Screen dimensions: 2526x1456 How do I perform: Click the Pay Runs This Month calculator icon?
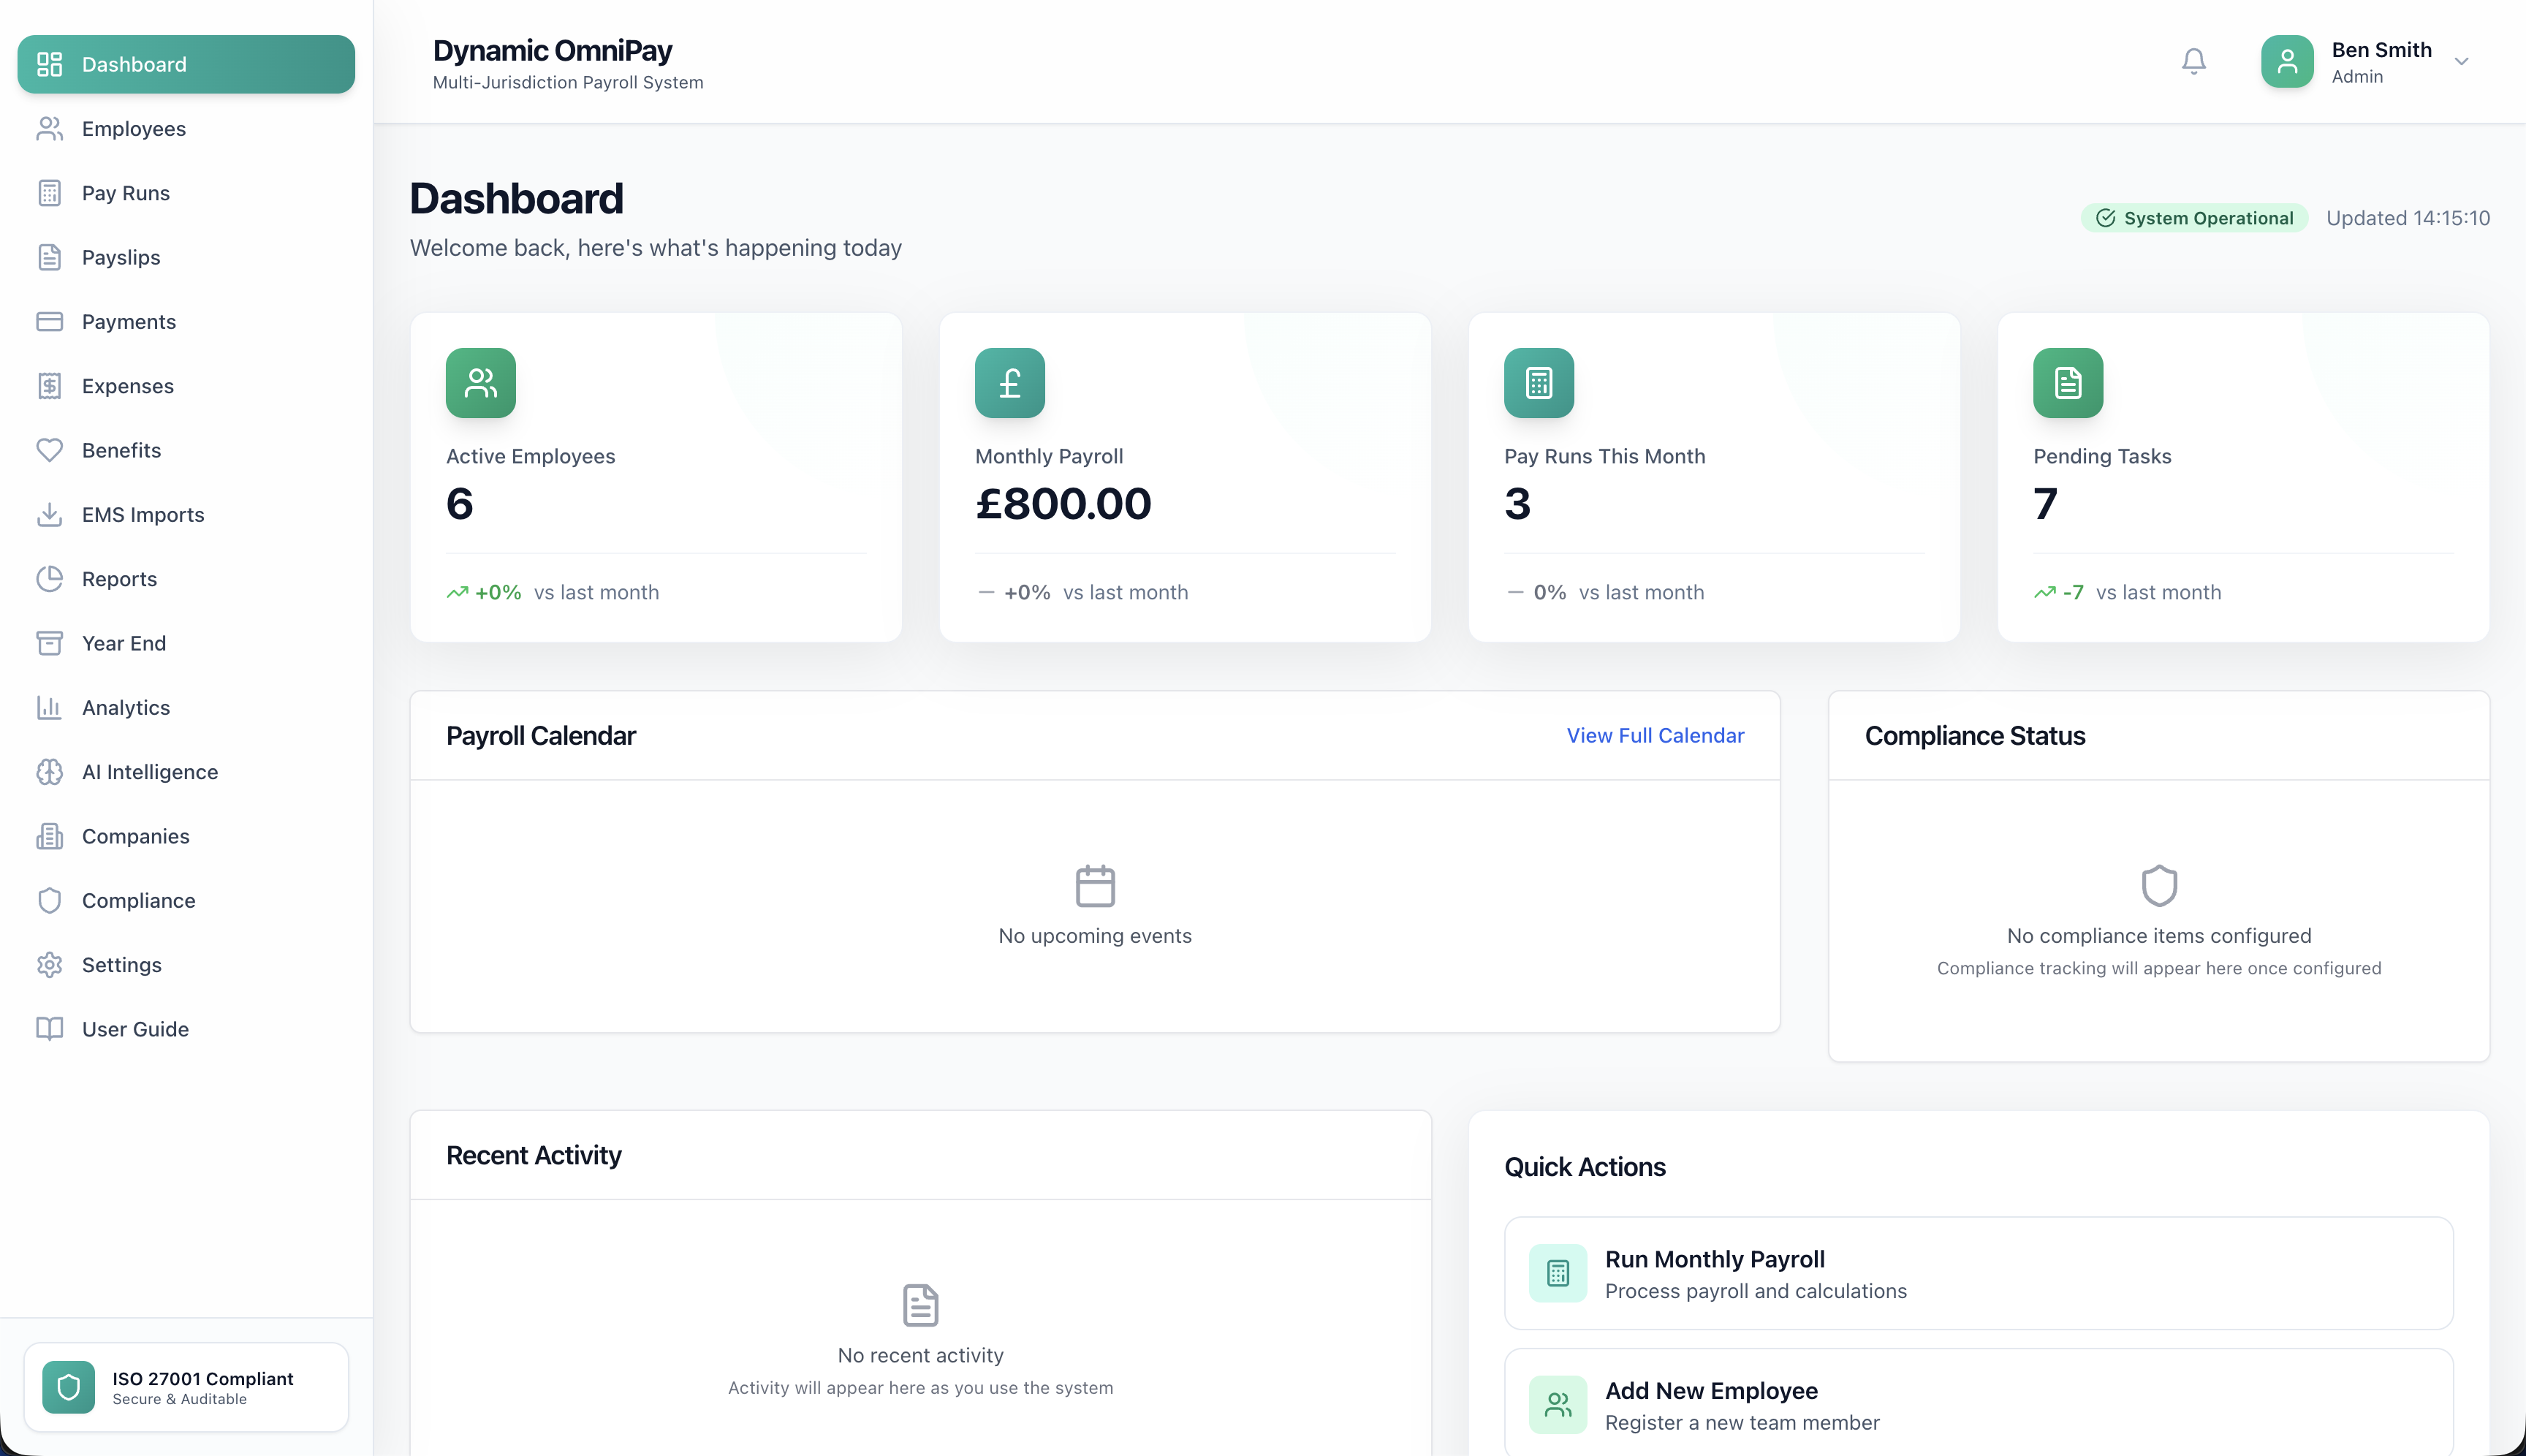pos(1539,383)
